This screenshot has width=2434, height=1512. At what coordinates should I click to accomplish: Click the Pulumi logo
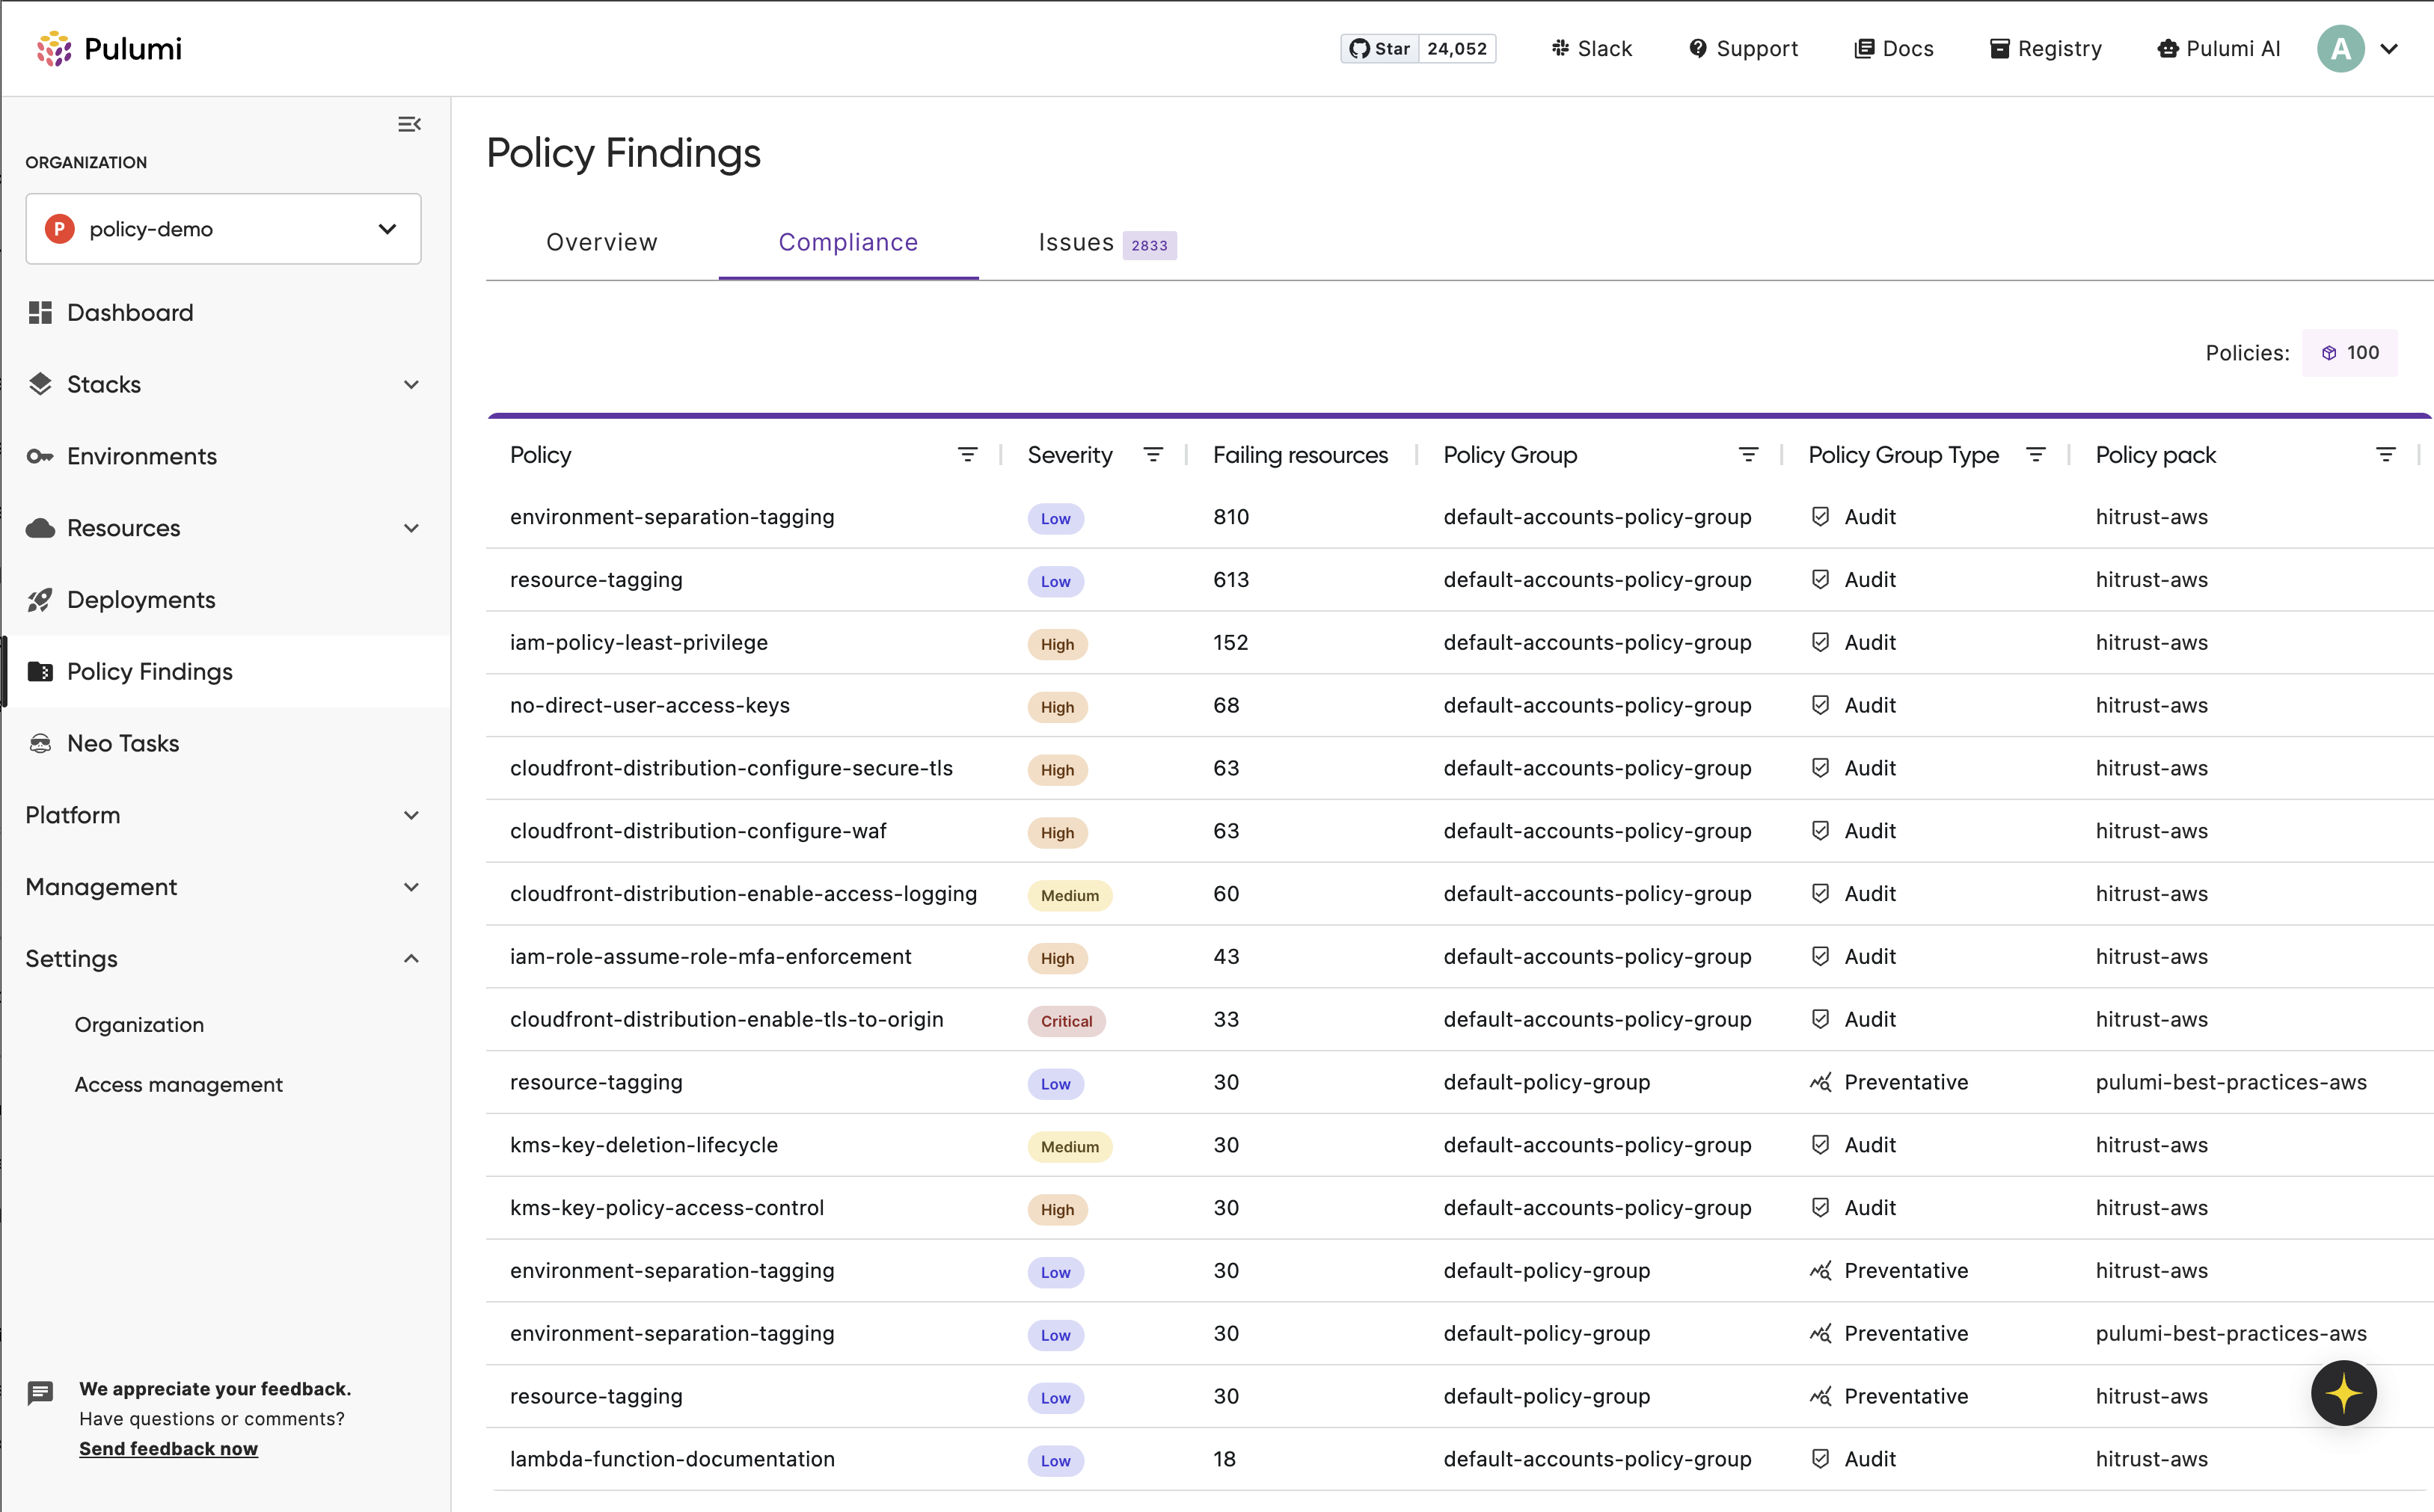click(109, 47)
